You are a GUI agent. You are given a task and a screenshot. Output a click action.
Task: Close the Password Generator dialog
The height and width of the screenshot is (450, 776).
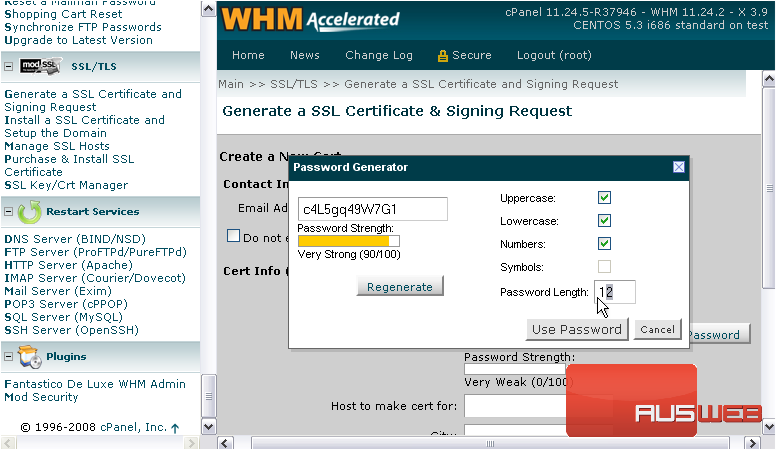(678, 167)
